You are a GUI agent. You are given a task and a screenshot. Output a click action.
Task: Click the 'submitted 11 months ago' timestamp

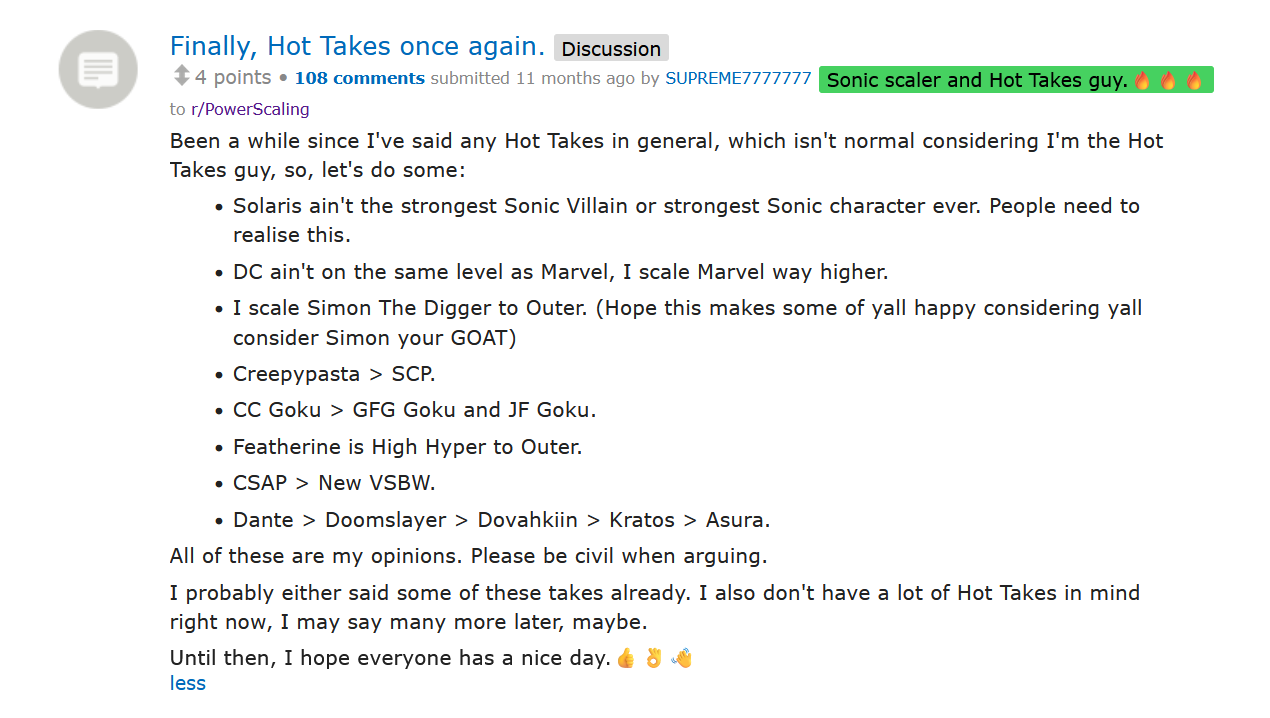coord(532,78)
